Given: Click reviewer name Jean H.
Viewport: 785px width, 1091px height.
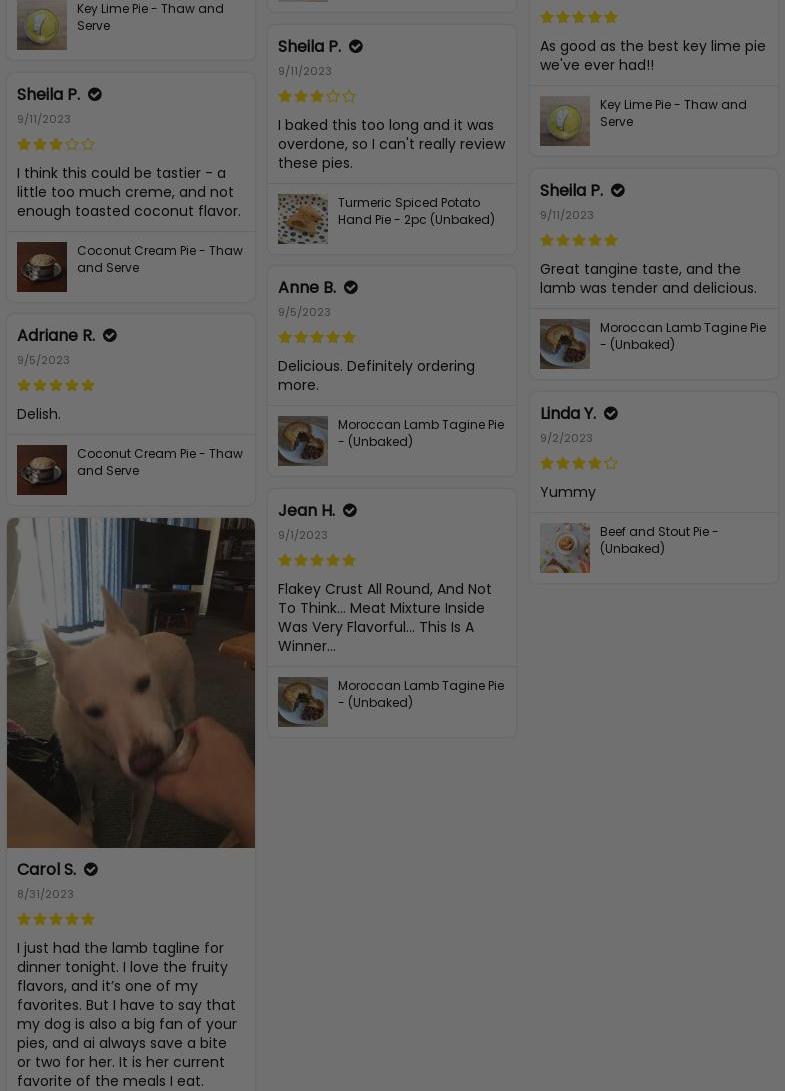Looking at the screenshot, I should [x=306, y=511].
